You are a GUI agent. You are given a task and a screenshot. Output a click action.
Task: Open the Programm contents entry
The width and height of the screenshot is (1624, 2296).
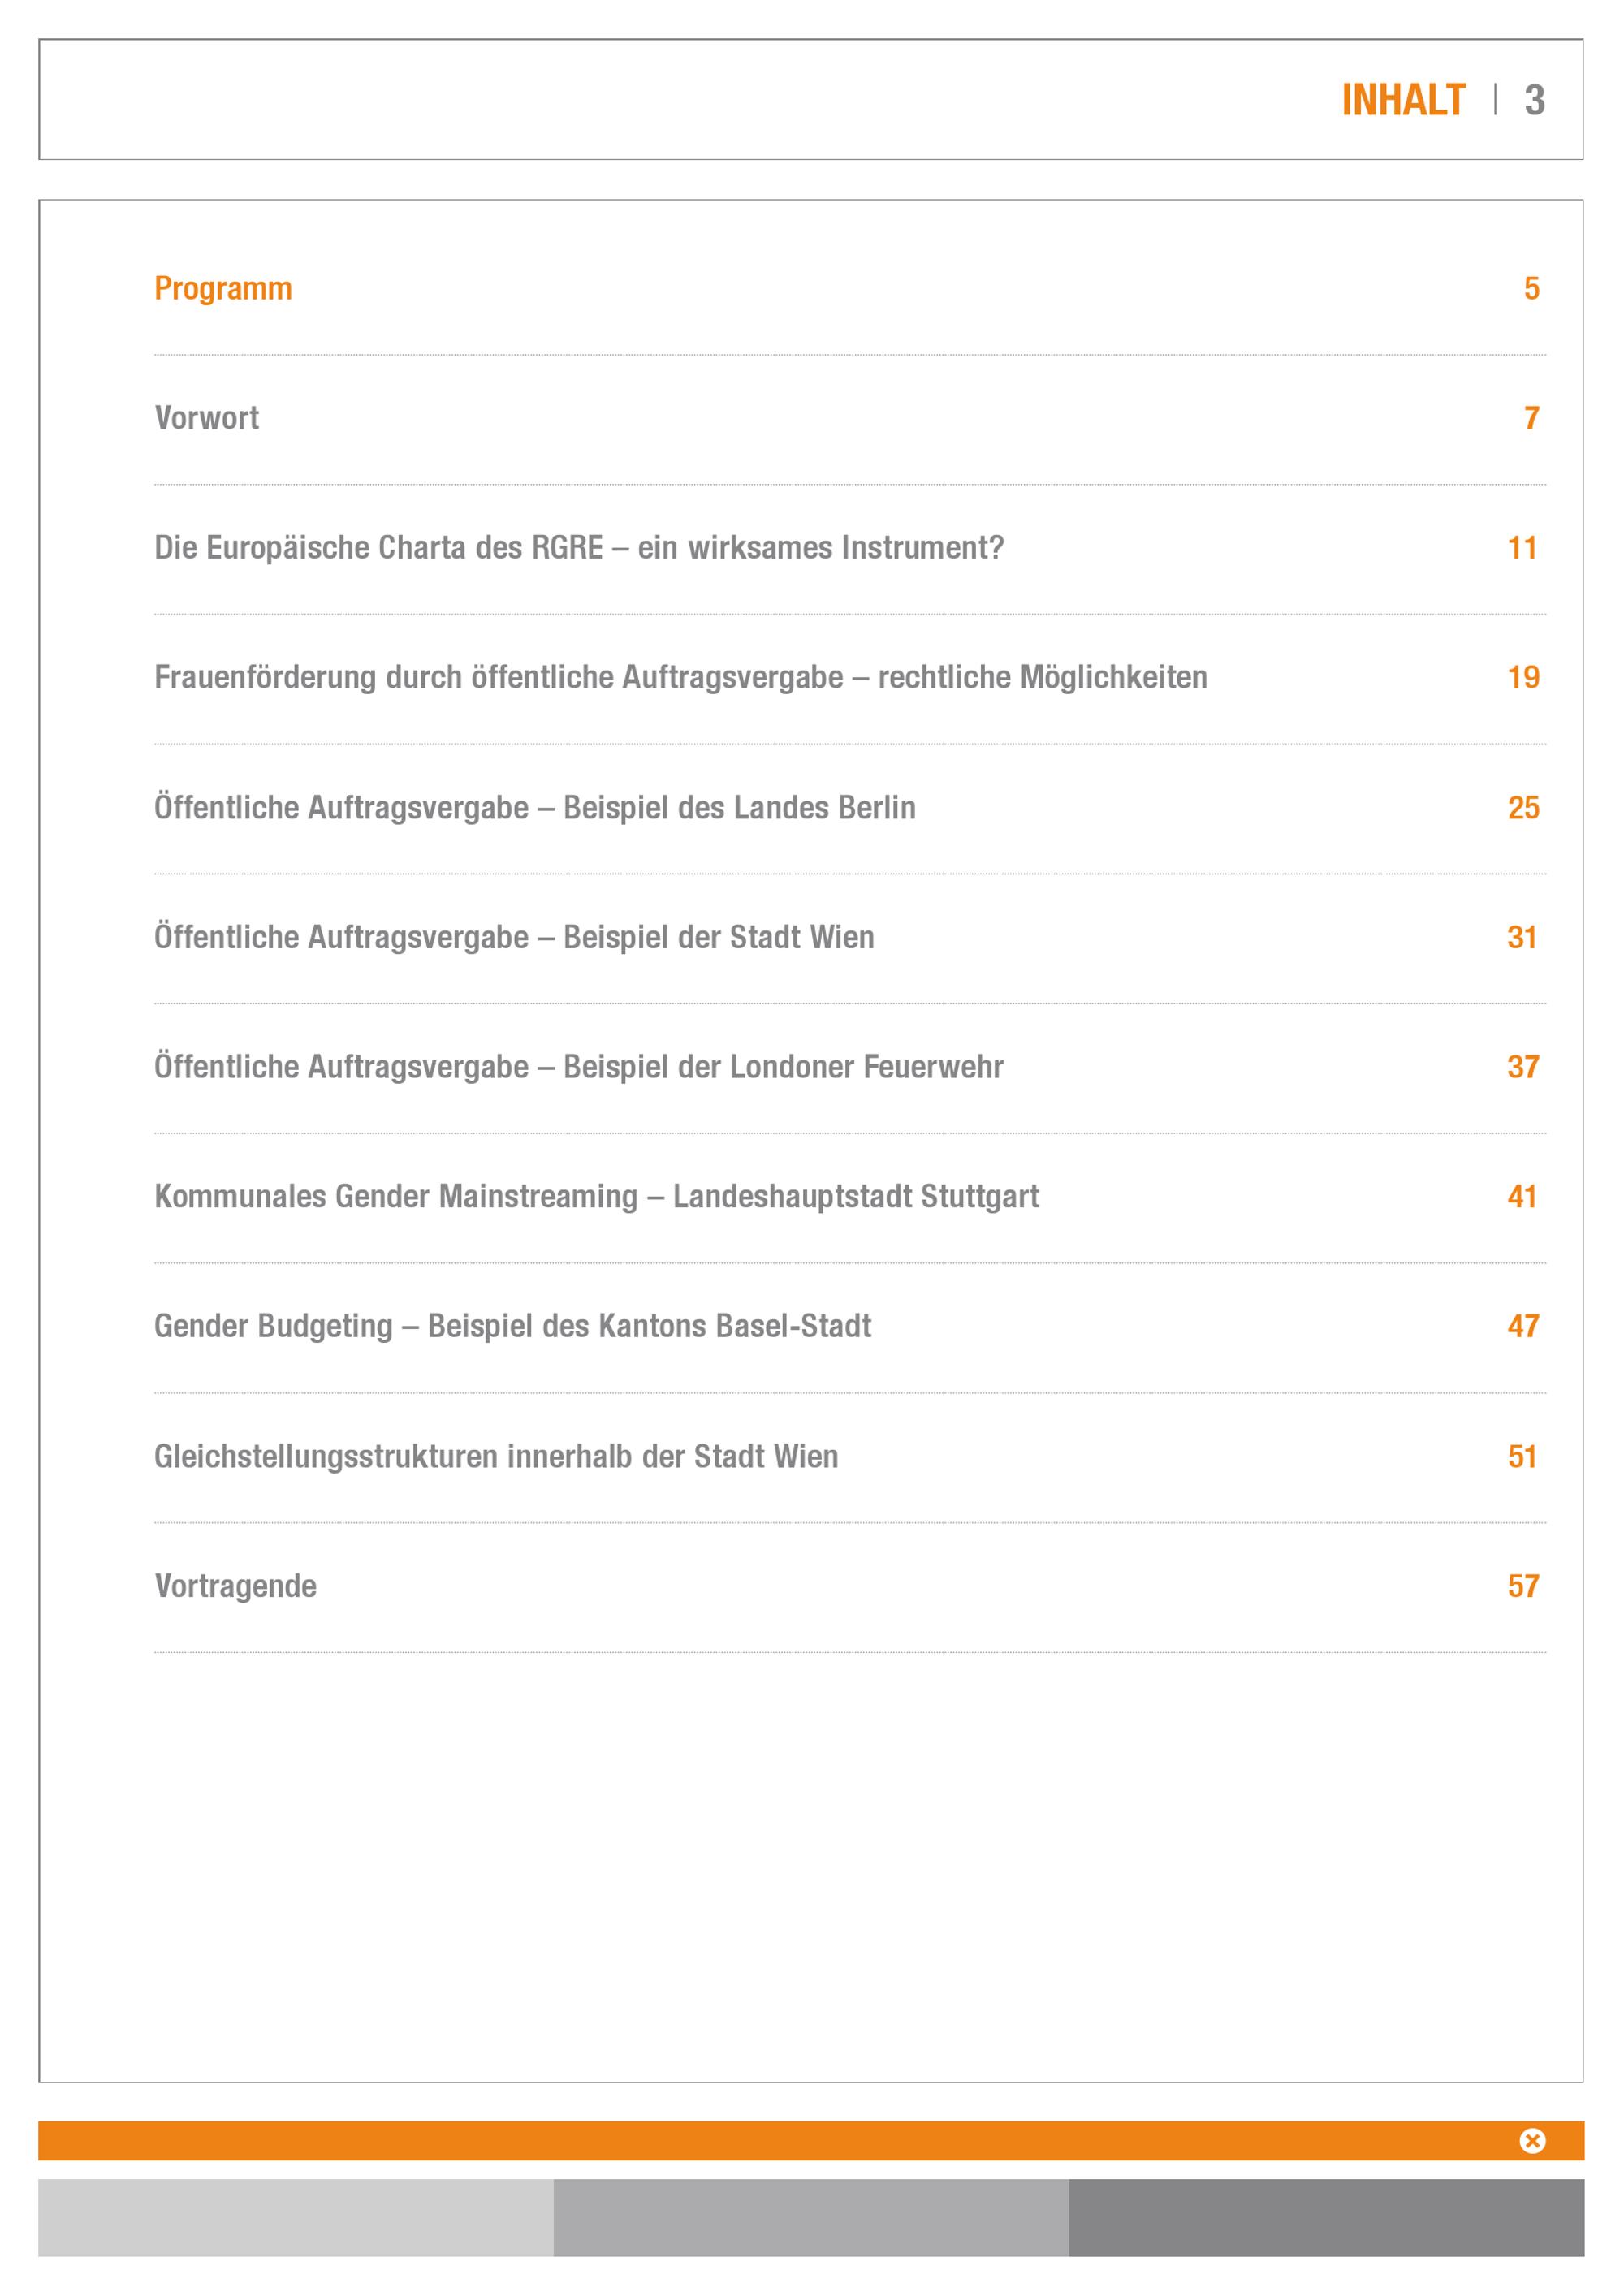223,289
